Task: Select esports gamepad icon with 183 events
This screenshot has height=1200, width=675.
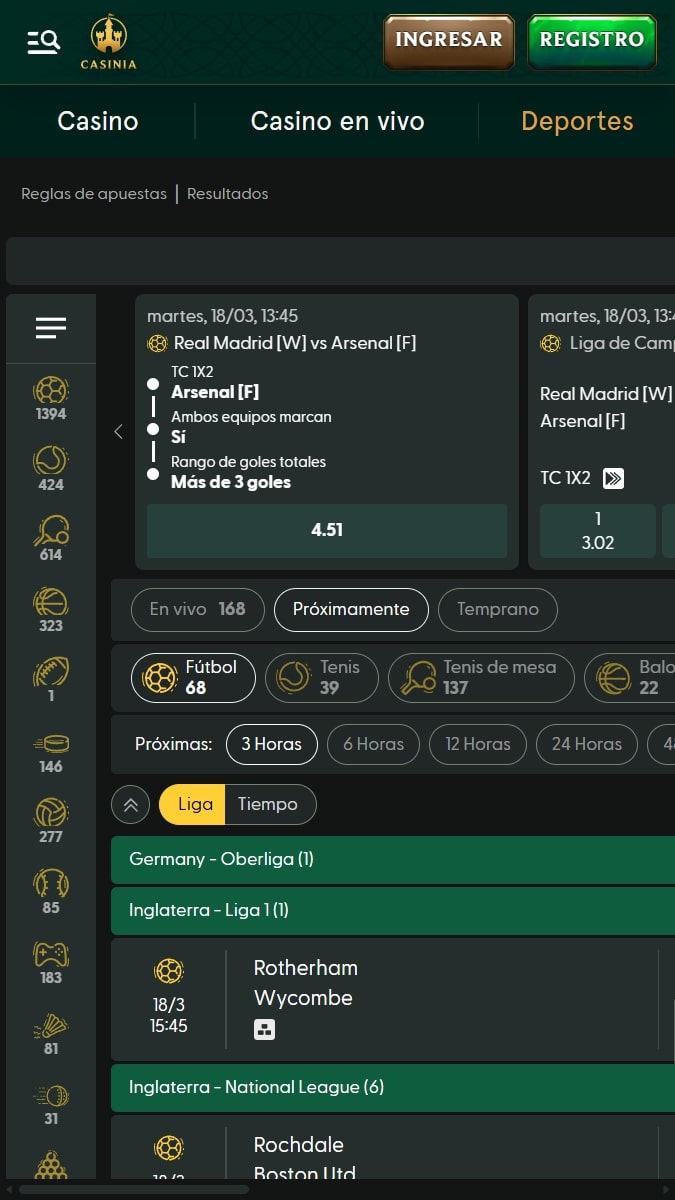Action: (x=51, y=961)
